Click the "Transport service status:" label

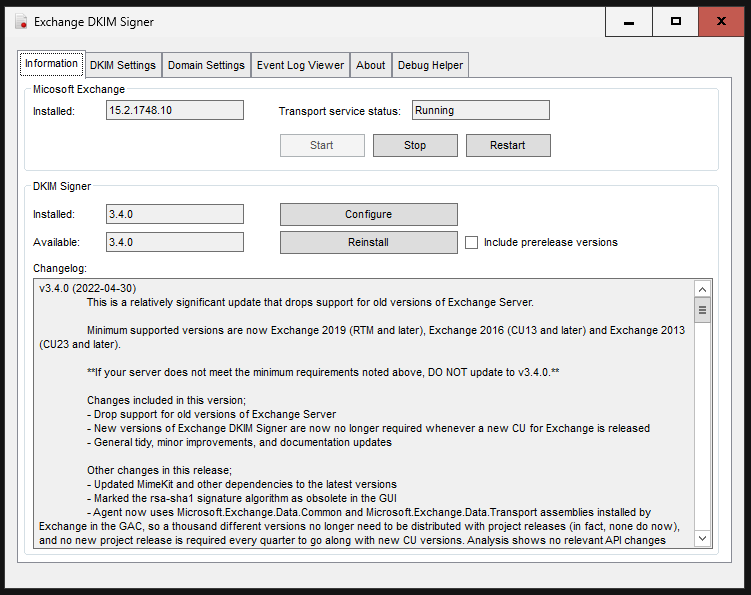[340, 111]
